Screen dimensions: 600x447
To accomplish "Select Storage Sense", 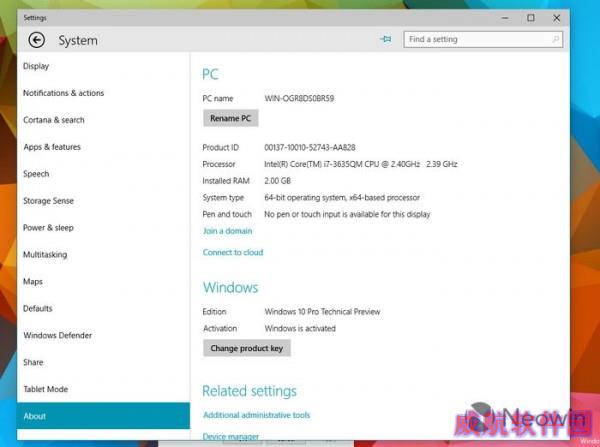I will coord(48,201).
